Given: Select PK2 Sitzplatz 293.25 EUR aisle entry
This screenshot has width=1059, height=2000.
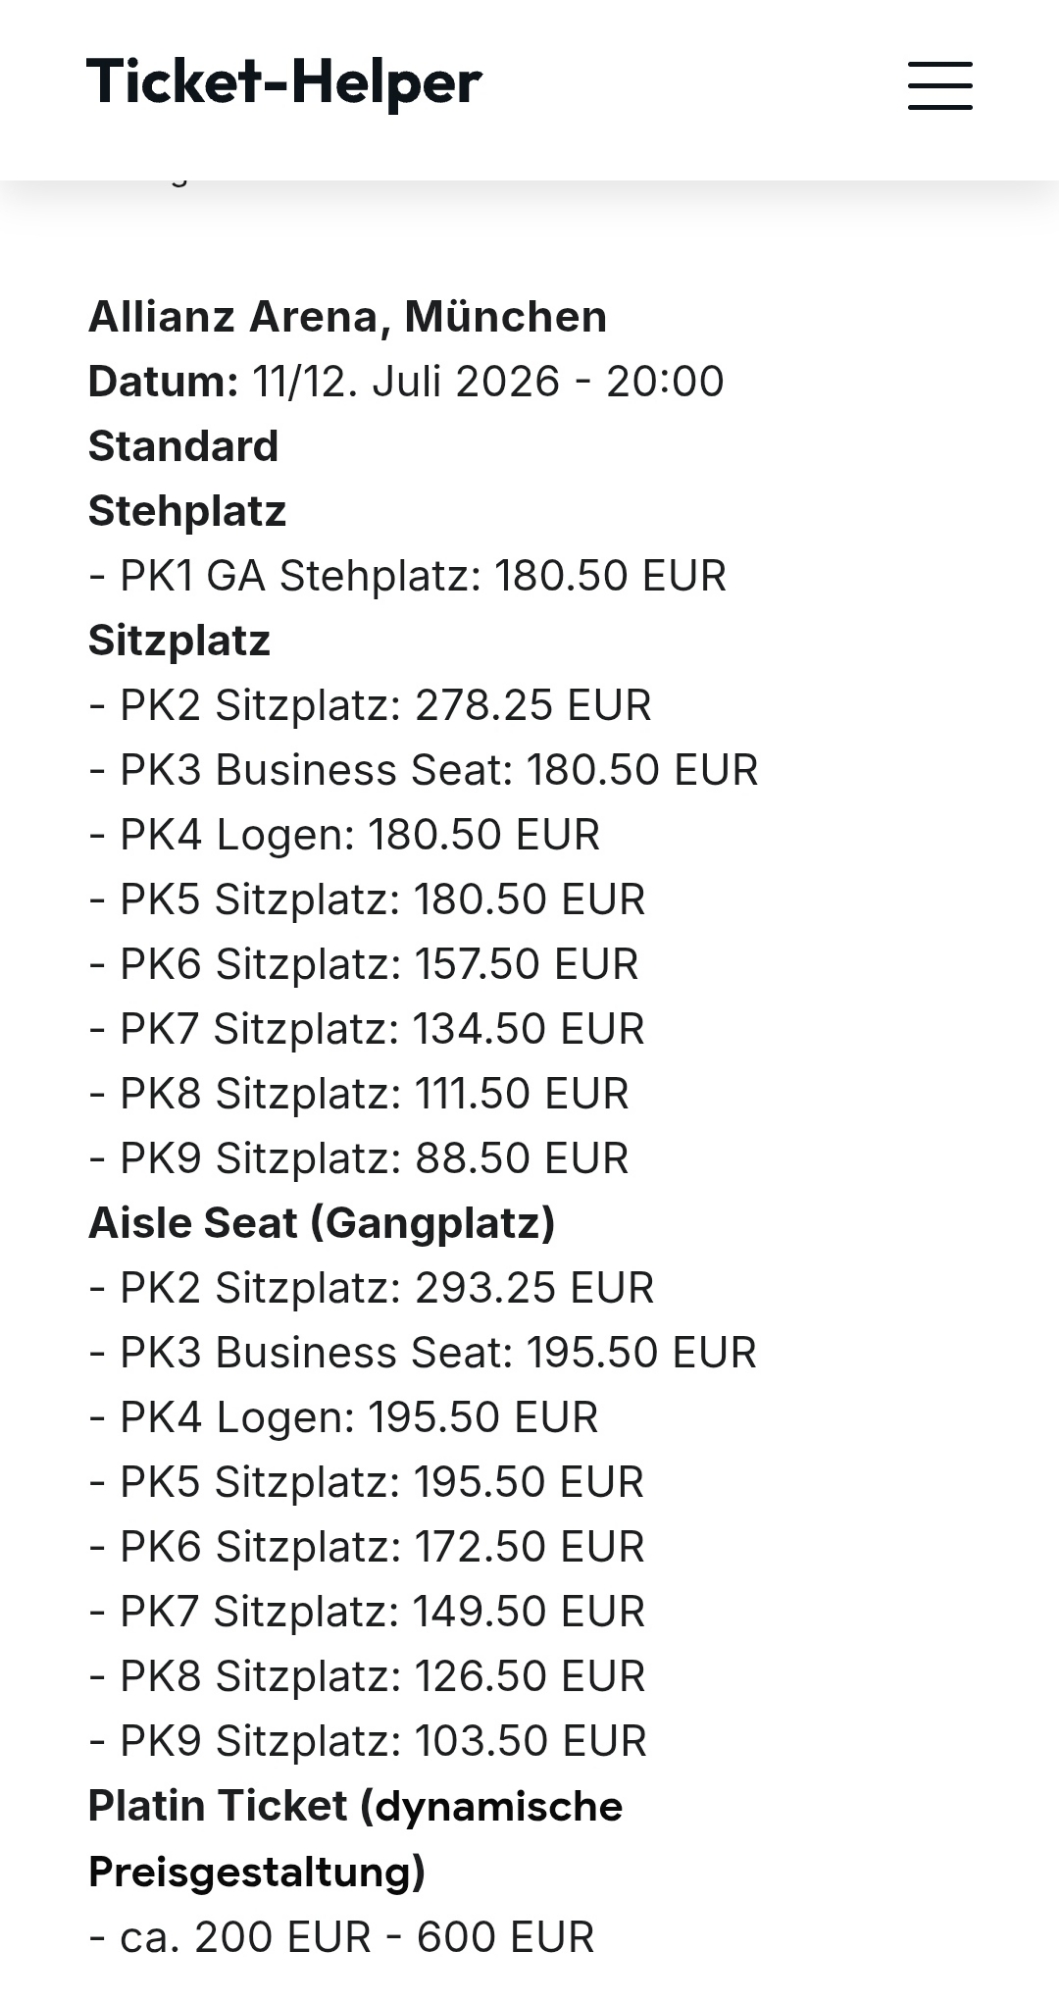Looking at the screenshot, I should click(371, 1288).
